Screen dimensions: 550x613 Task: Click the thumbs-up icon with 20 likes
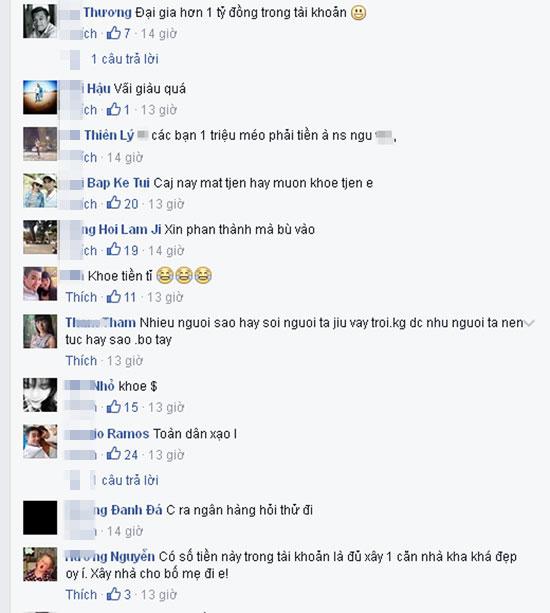pos(114,203)
